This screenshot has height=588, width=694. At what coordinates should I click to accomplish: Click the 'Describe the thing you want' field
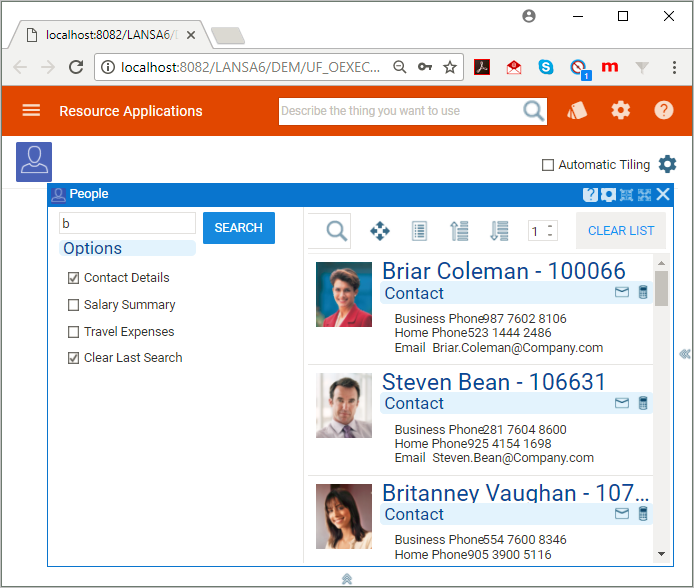[399, 111]
